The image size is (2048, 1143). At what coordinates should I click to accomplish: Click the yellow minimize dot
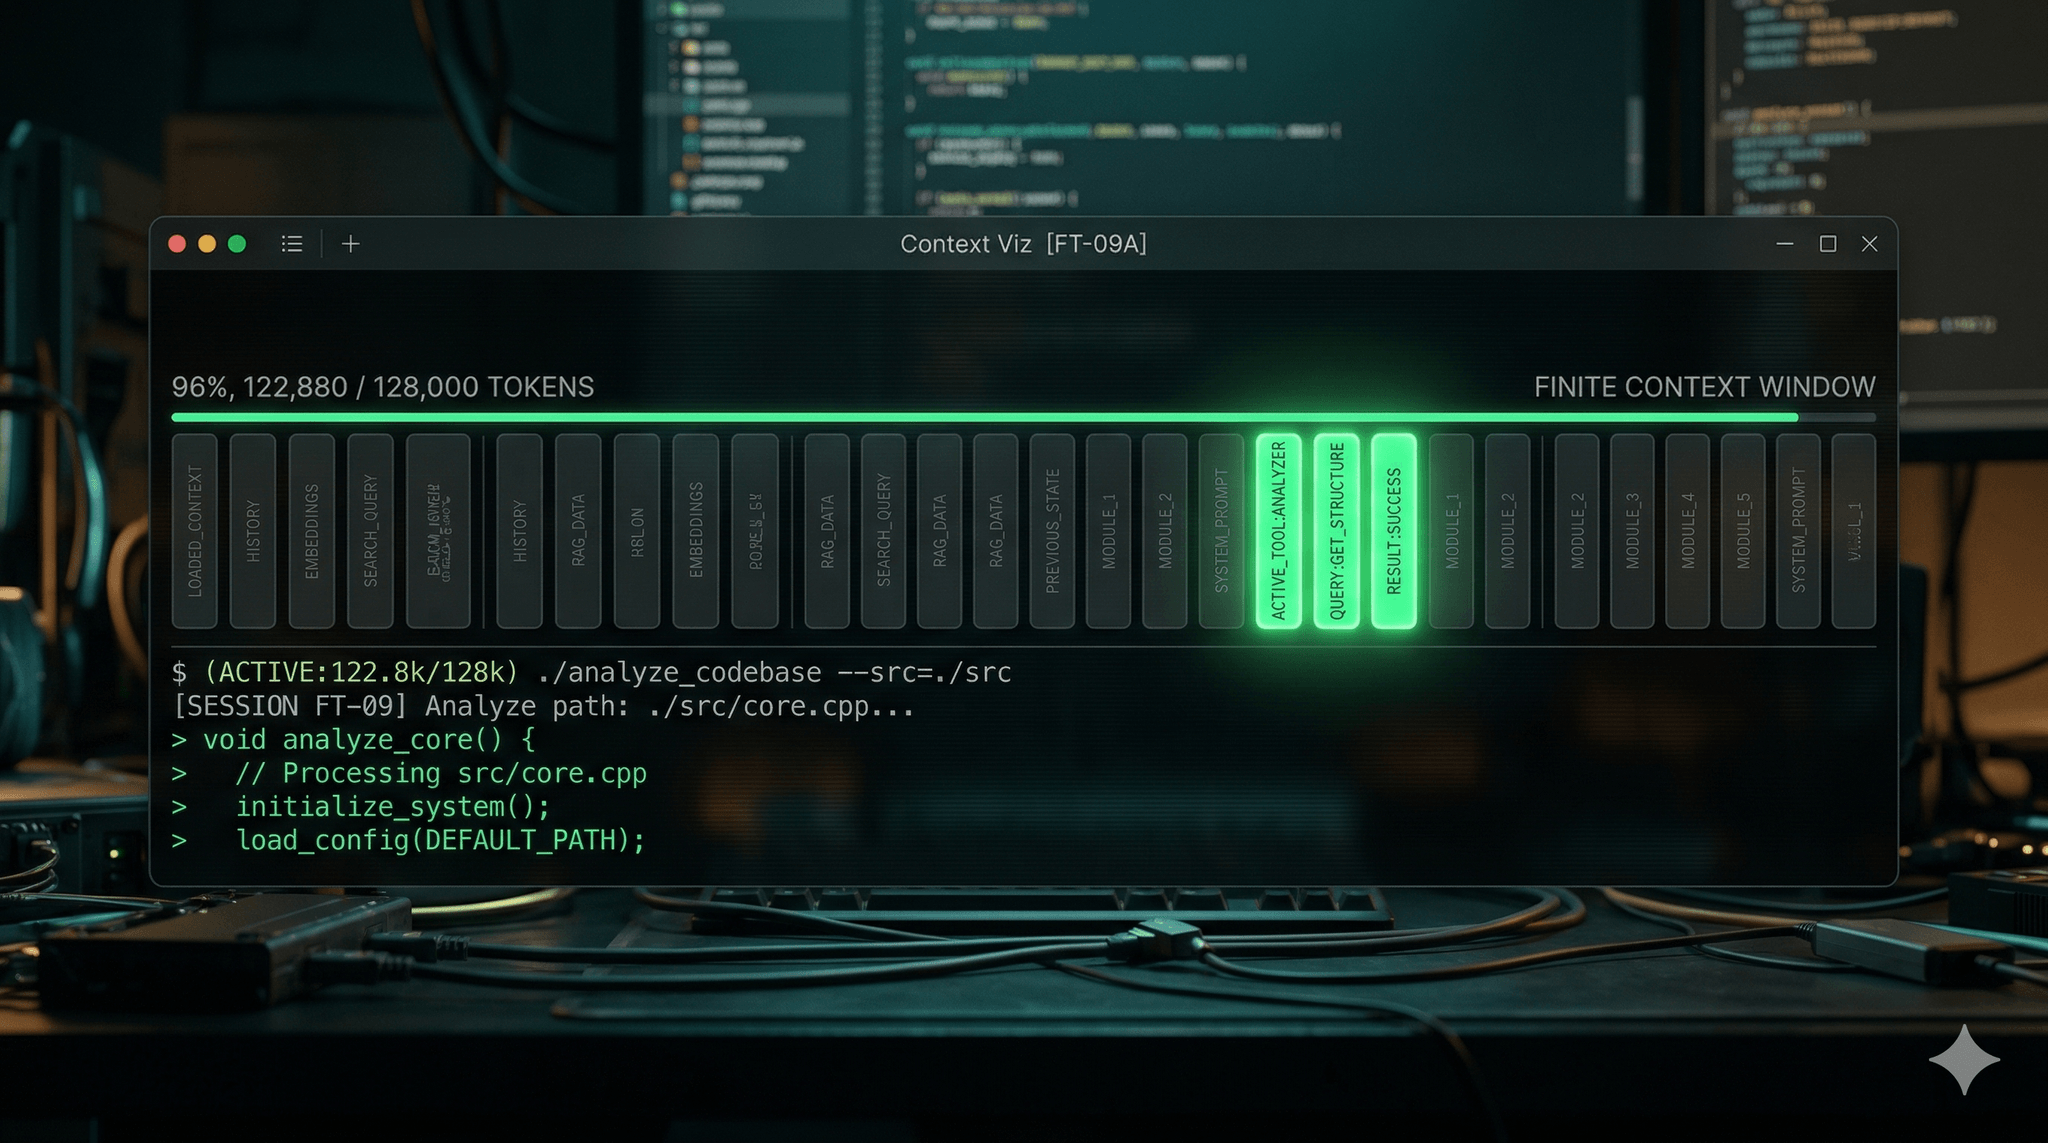(207, 244)
